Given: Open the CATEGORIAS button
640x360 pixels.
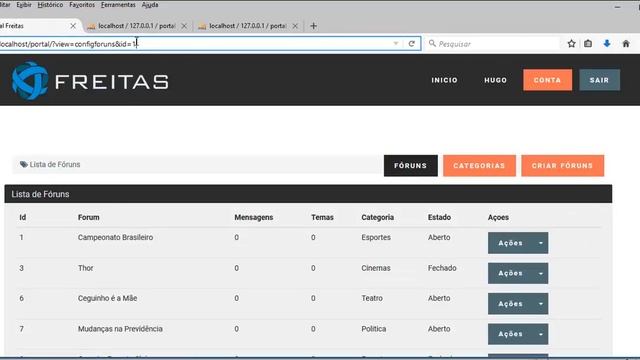Looking at the screenshot, I should pos(479,166).
